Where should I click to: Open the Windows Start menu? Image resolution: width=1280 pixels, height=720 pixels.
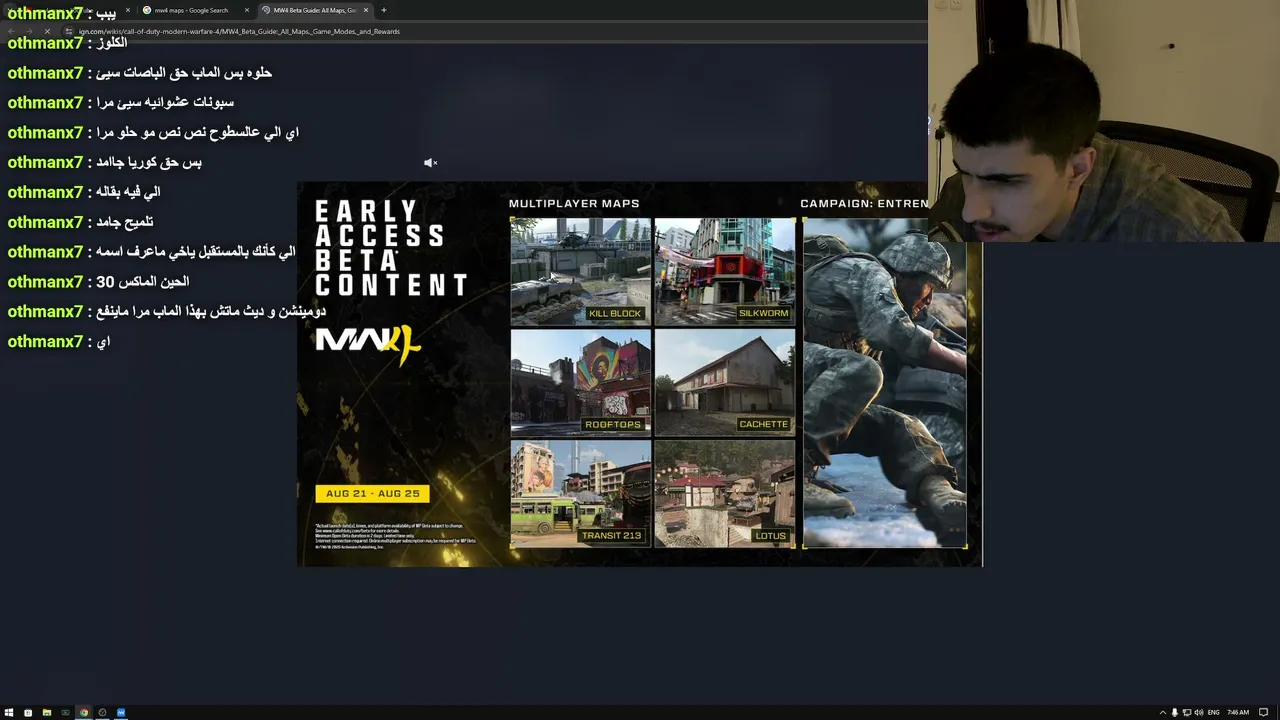click(9, 712)
